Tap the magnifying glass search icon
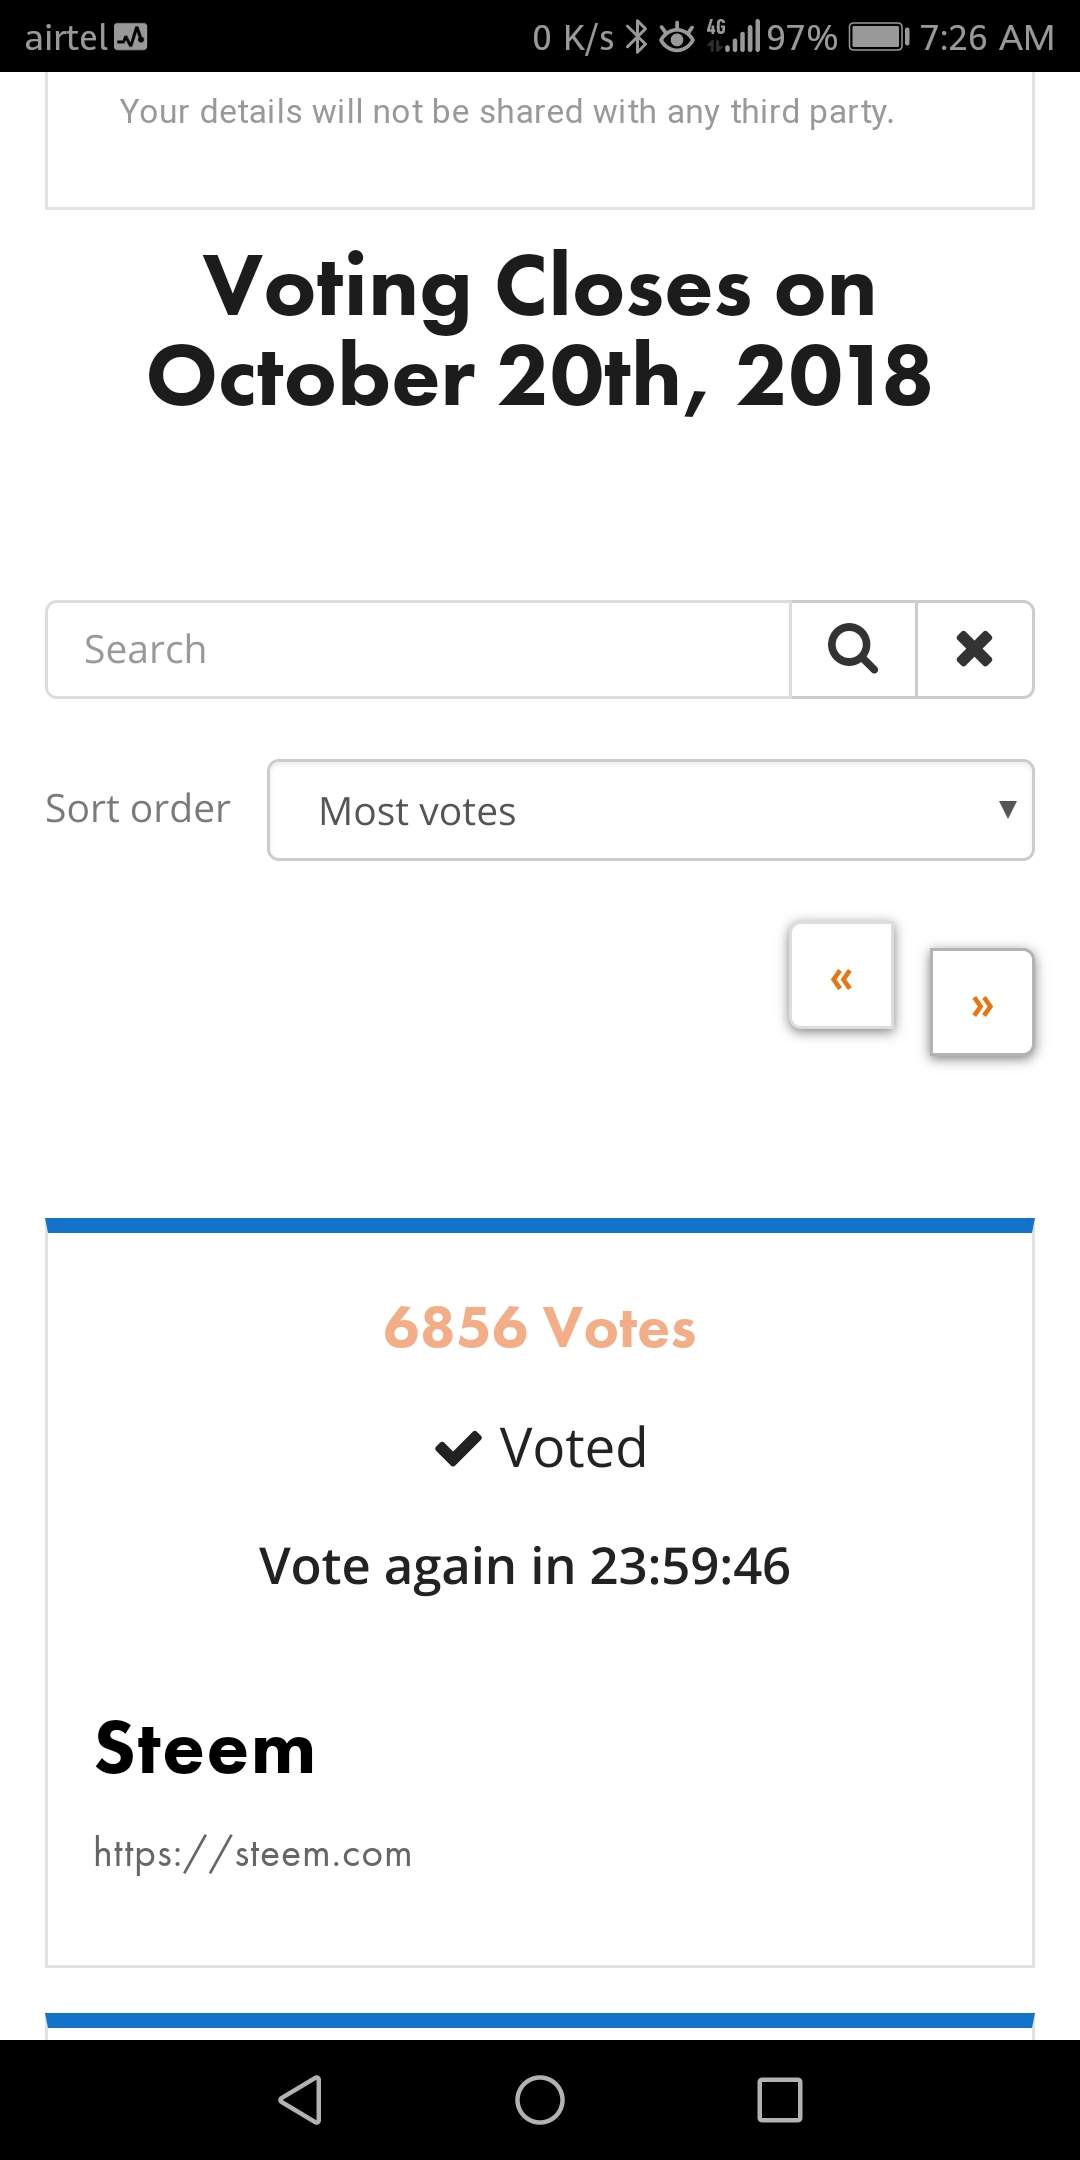The height and width of the screenshot is (2160, 1080). [853, 649]
